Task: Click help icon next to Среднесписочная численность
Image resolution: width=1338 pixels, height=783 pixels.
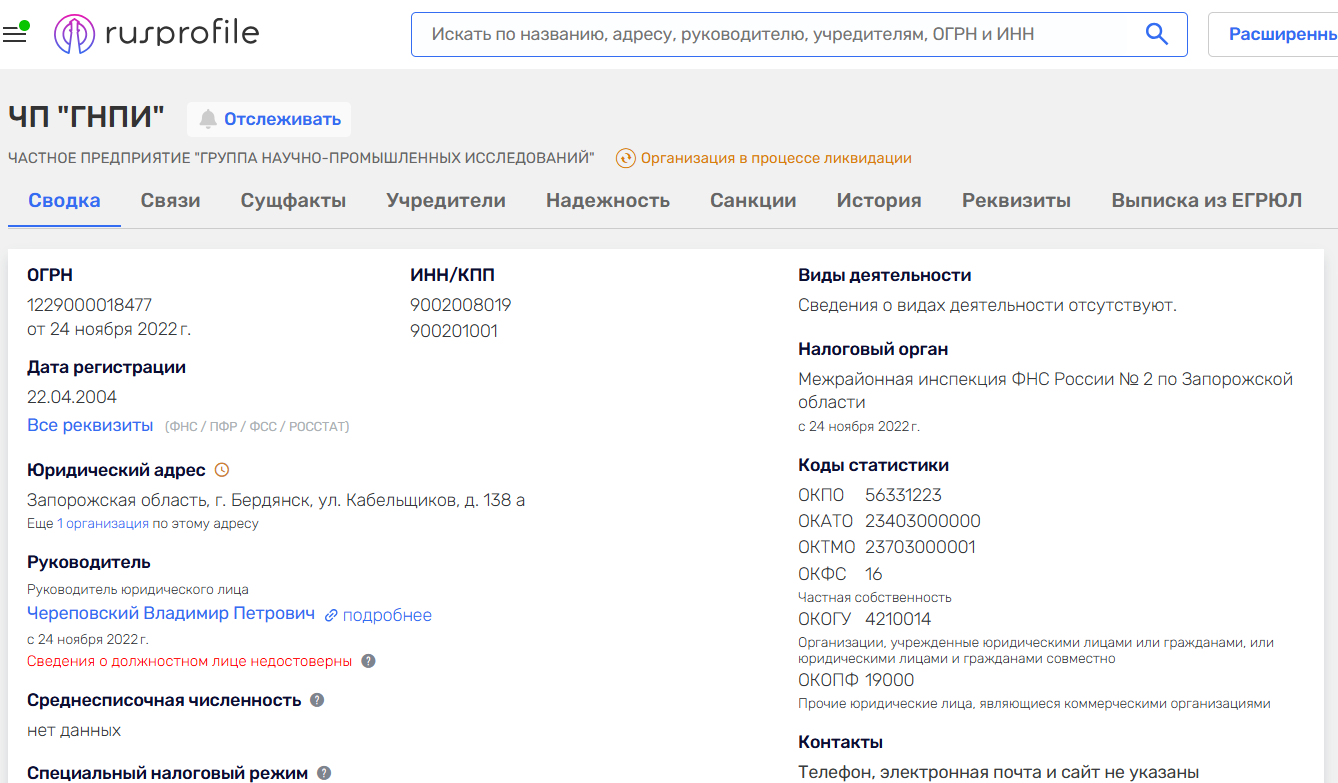Action: [x=317, y=700]
